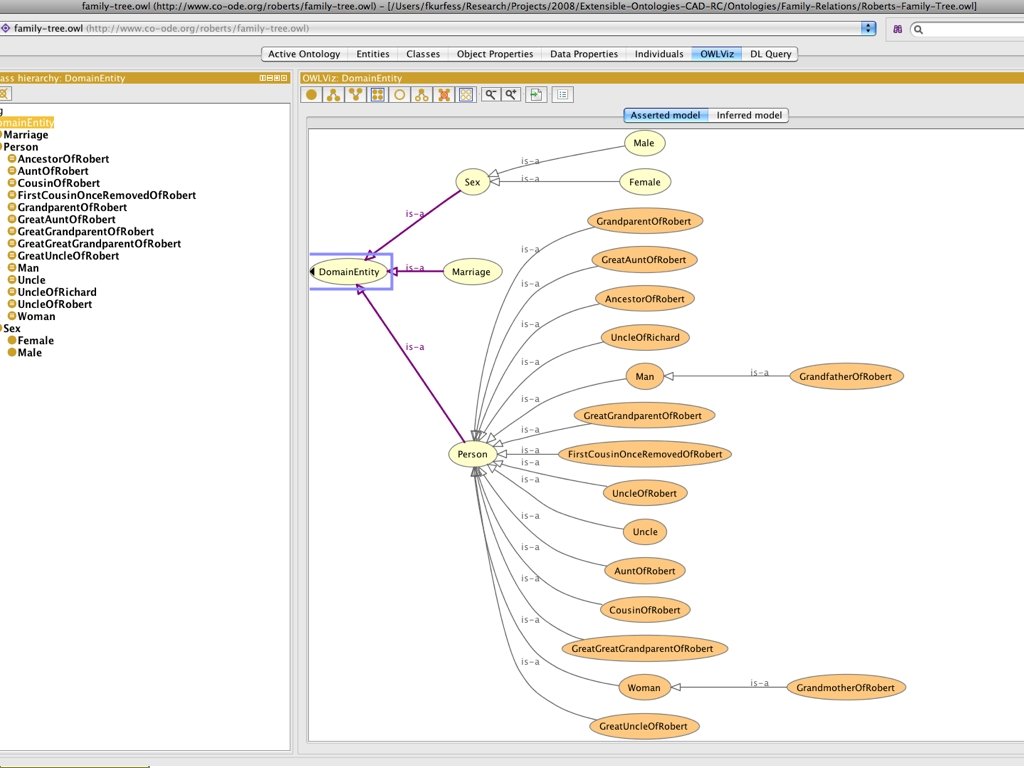The height and width of the screenshot is (768, 1024).
Task: Click the GrandfatherOfRobert graph node
Action: click(x=845, y=376)
